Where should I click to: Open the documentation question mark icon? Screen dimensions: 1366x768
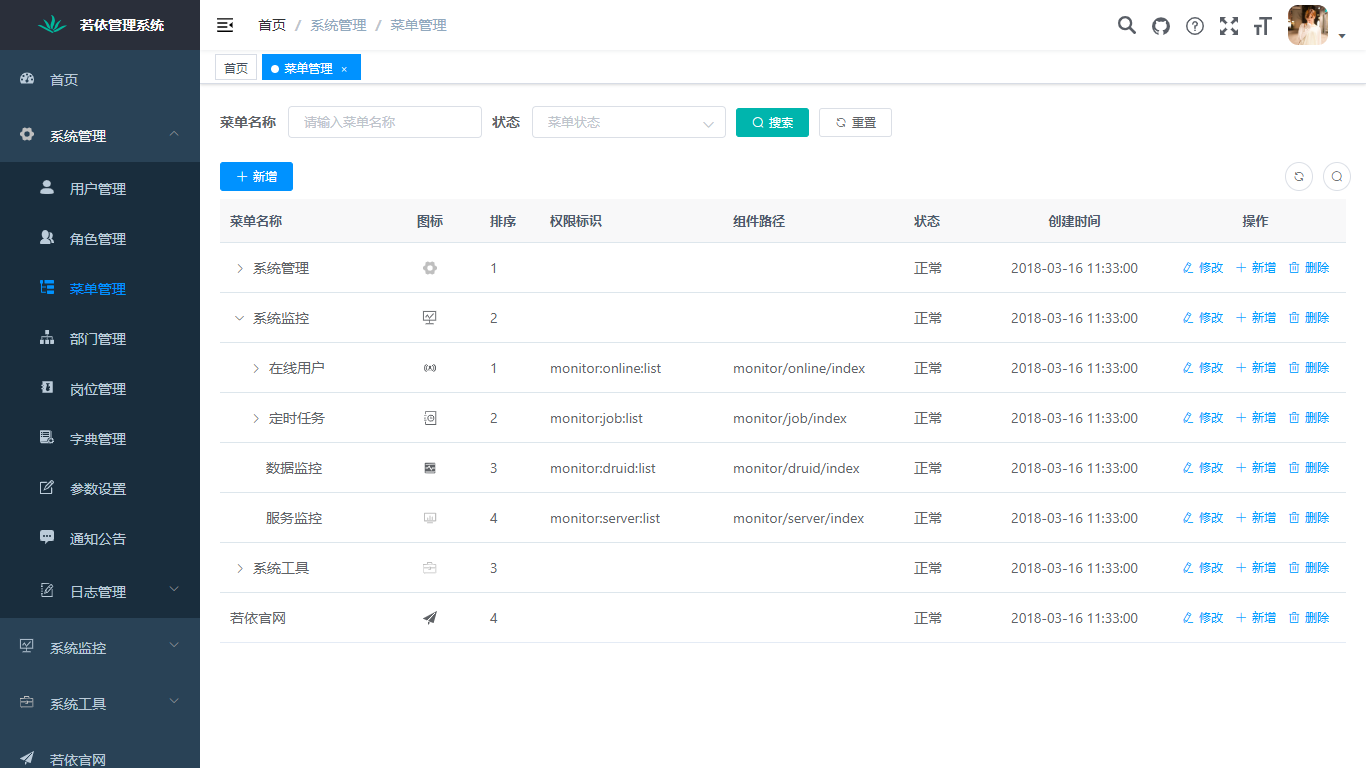(1194, 25)
